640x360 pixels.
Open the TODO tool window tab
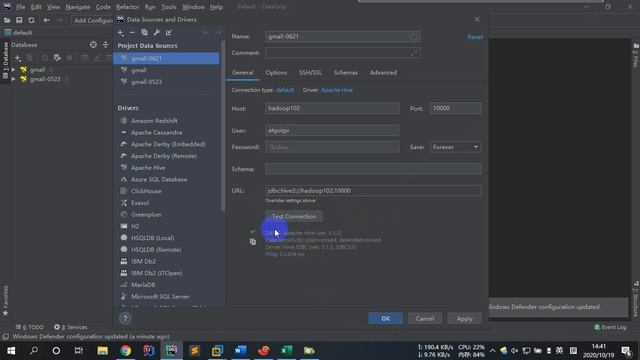tap(29, 327)
